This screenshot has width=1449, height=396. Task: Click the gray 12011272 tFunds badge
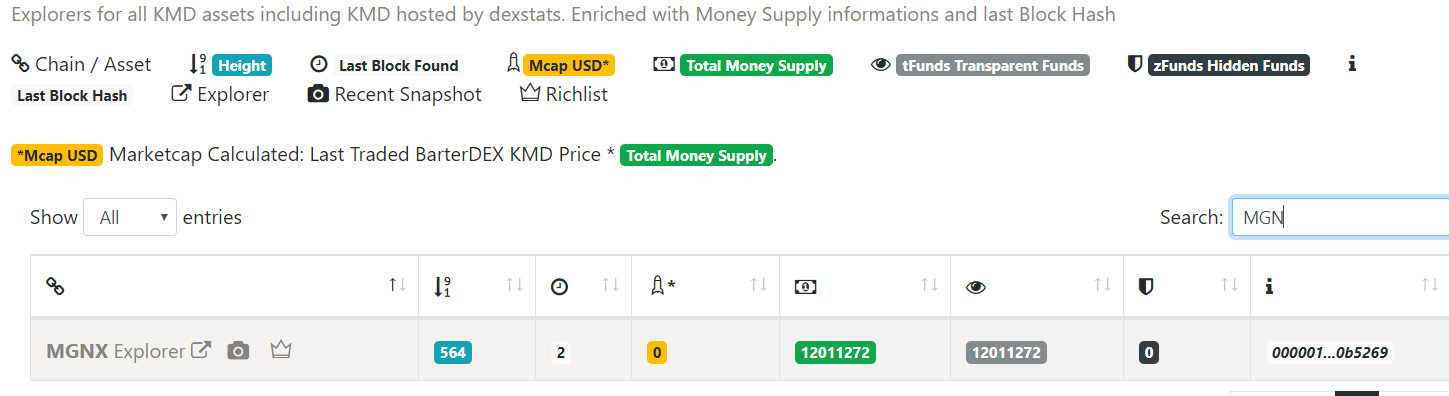[1006, 352]
